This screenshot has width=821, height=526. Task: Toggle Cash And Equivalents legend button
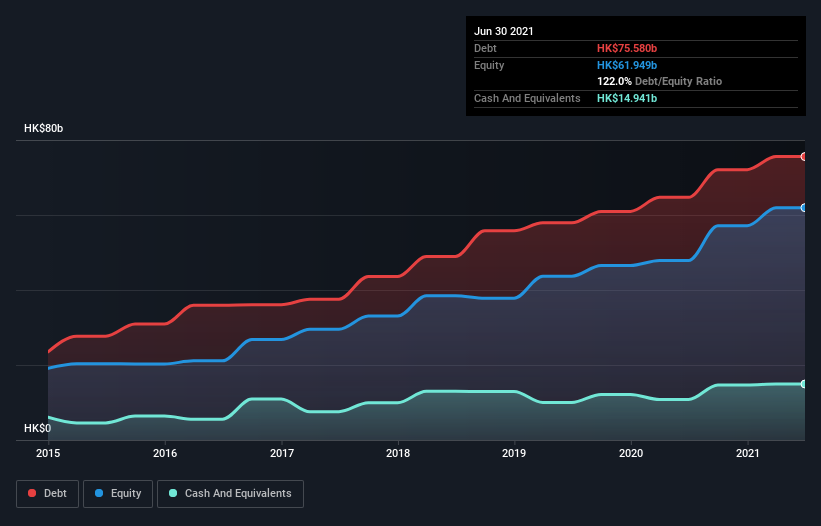[230, 494]
